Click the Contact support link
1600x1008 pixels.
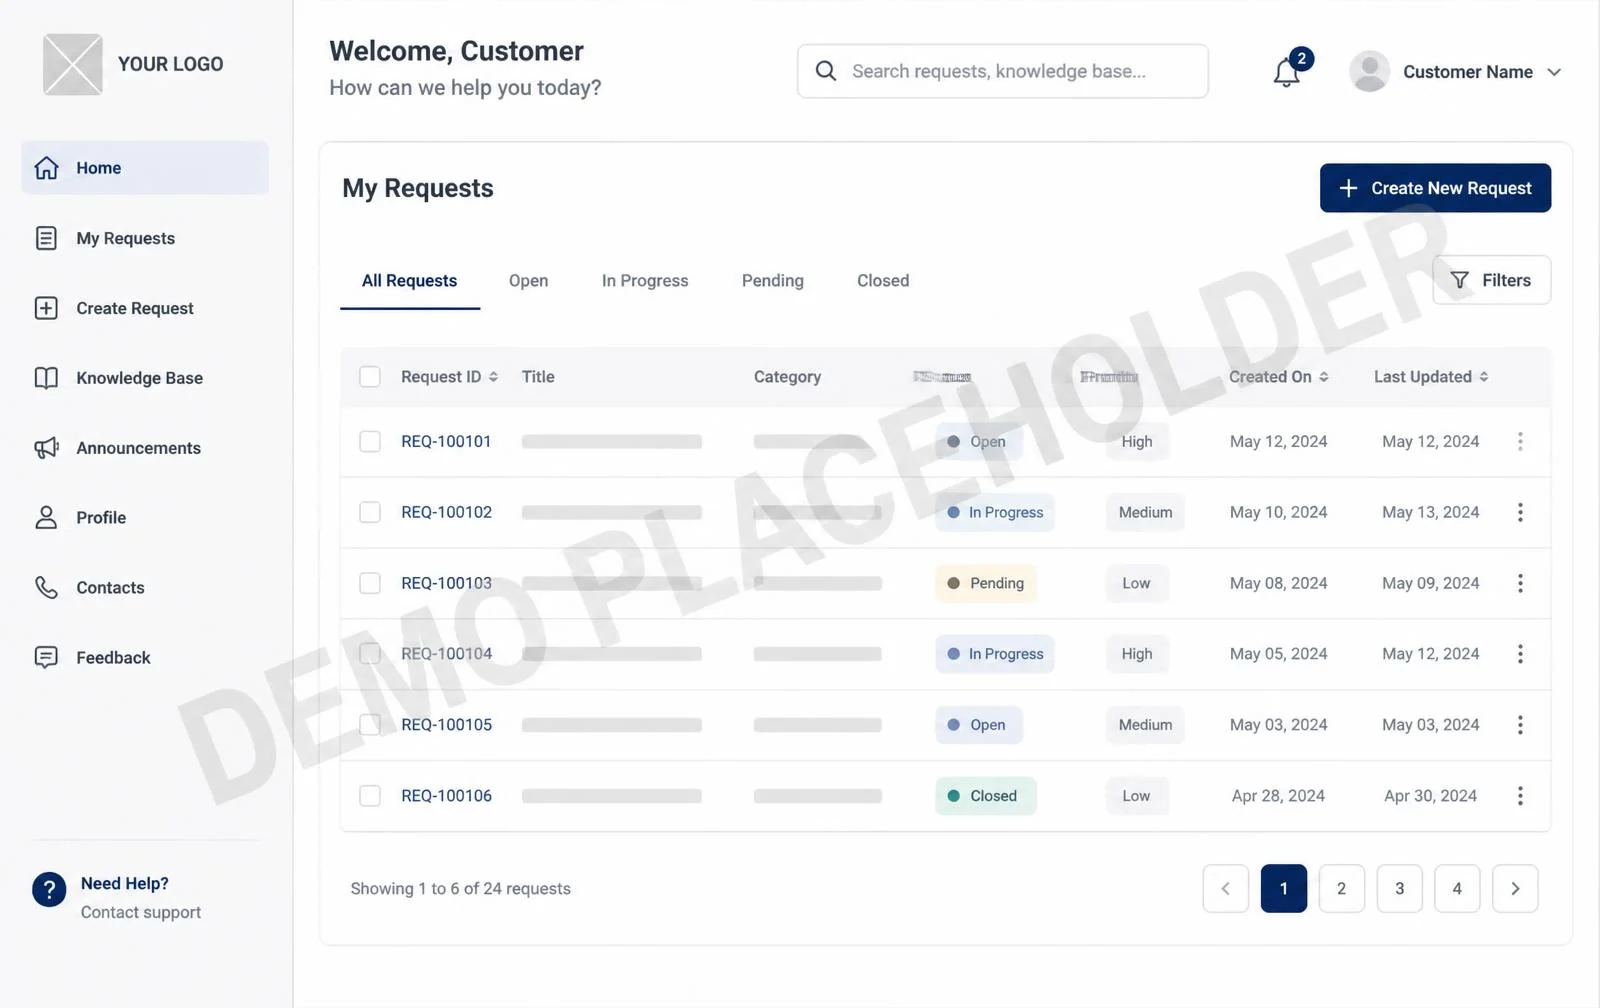point(141,912)
